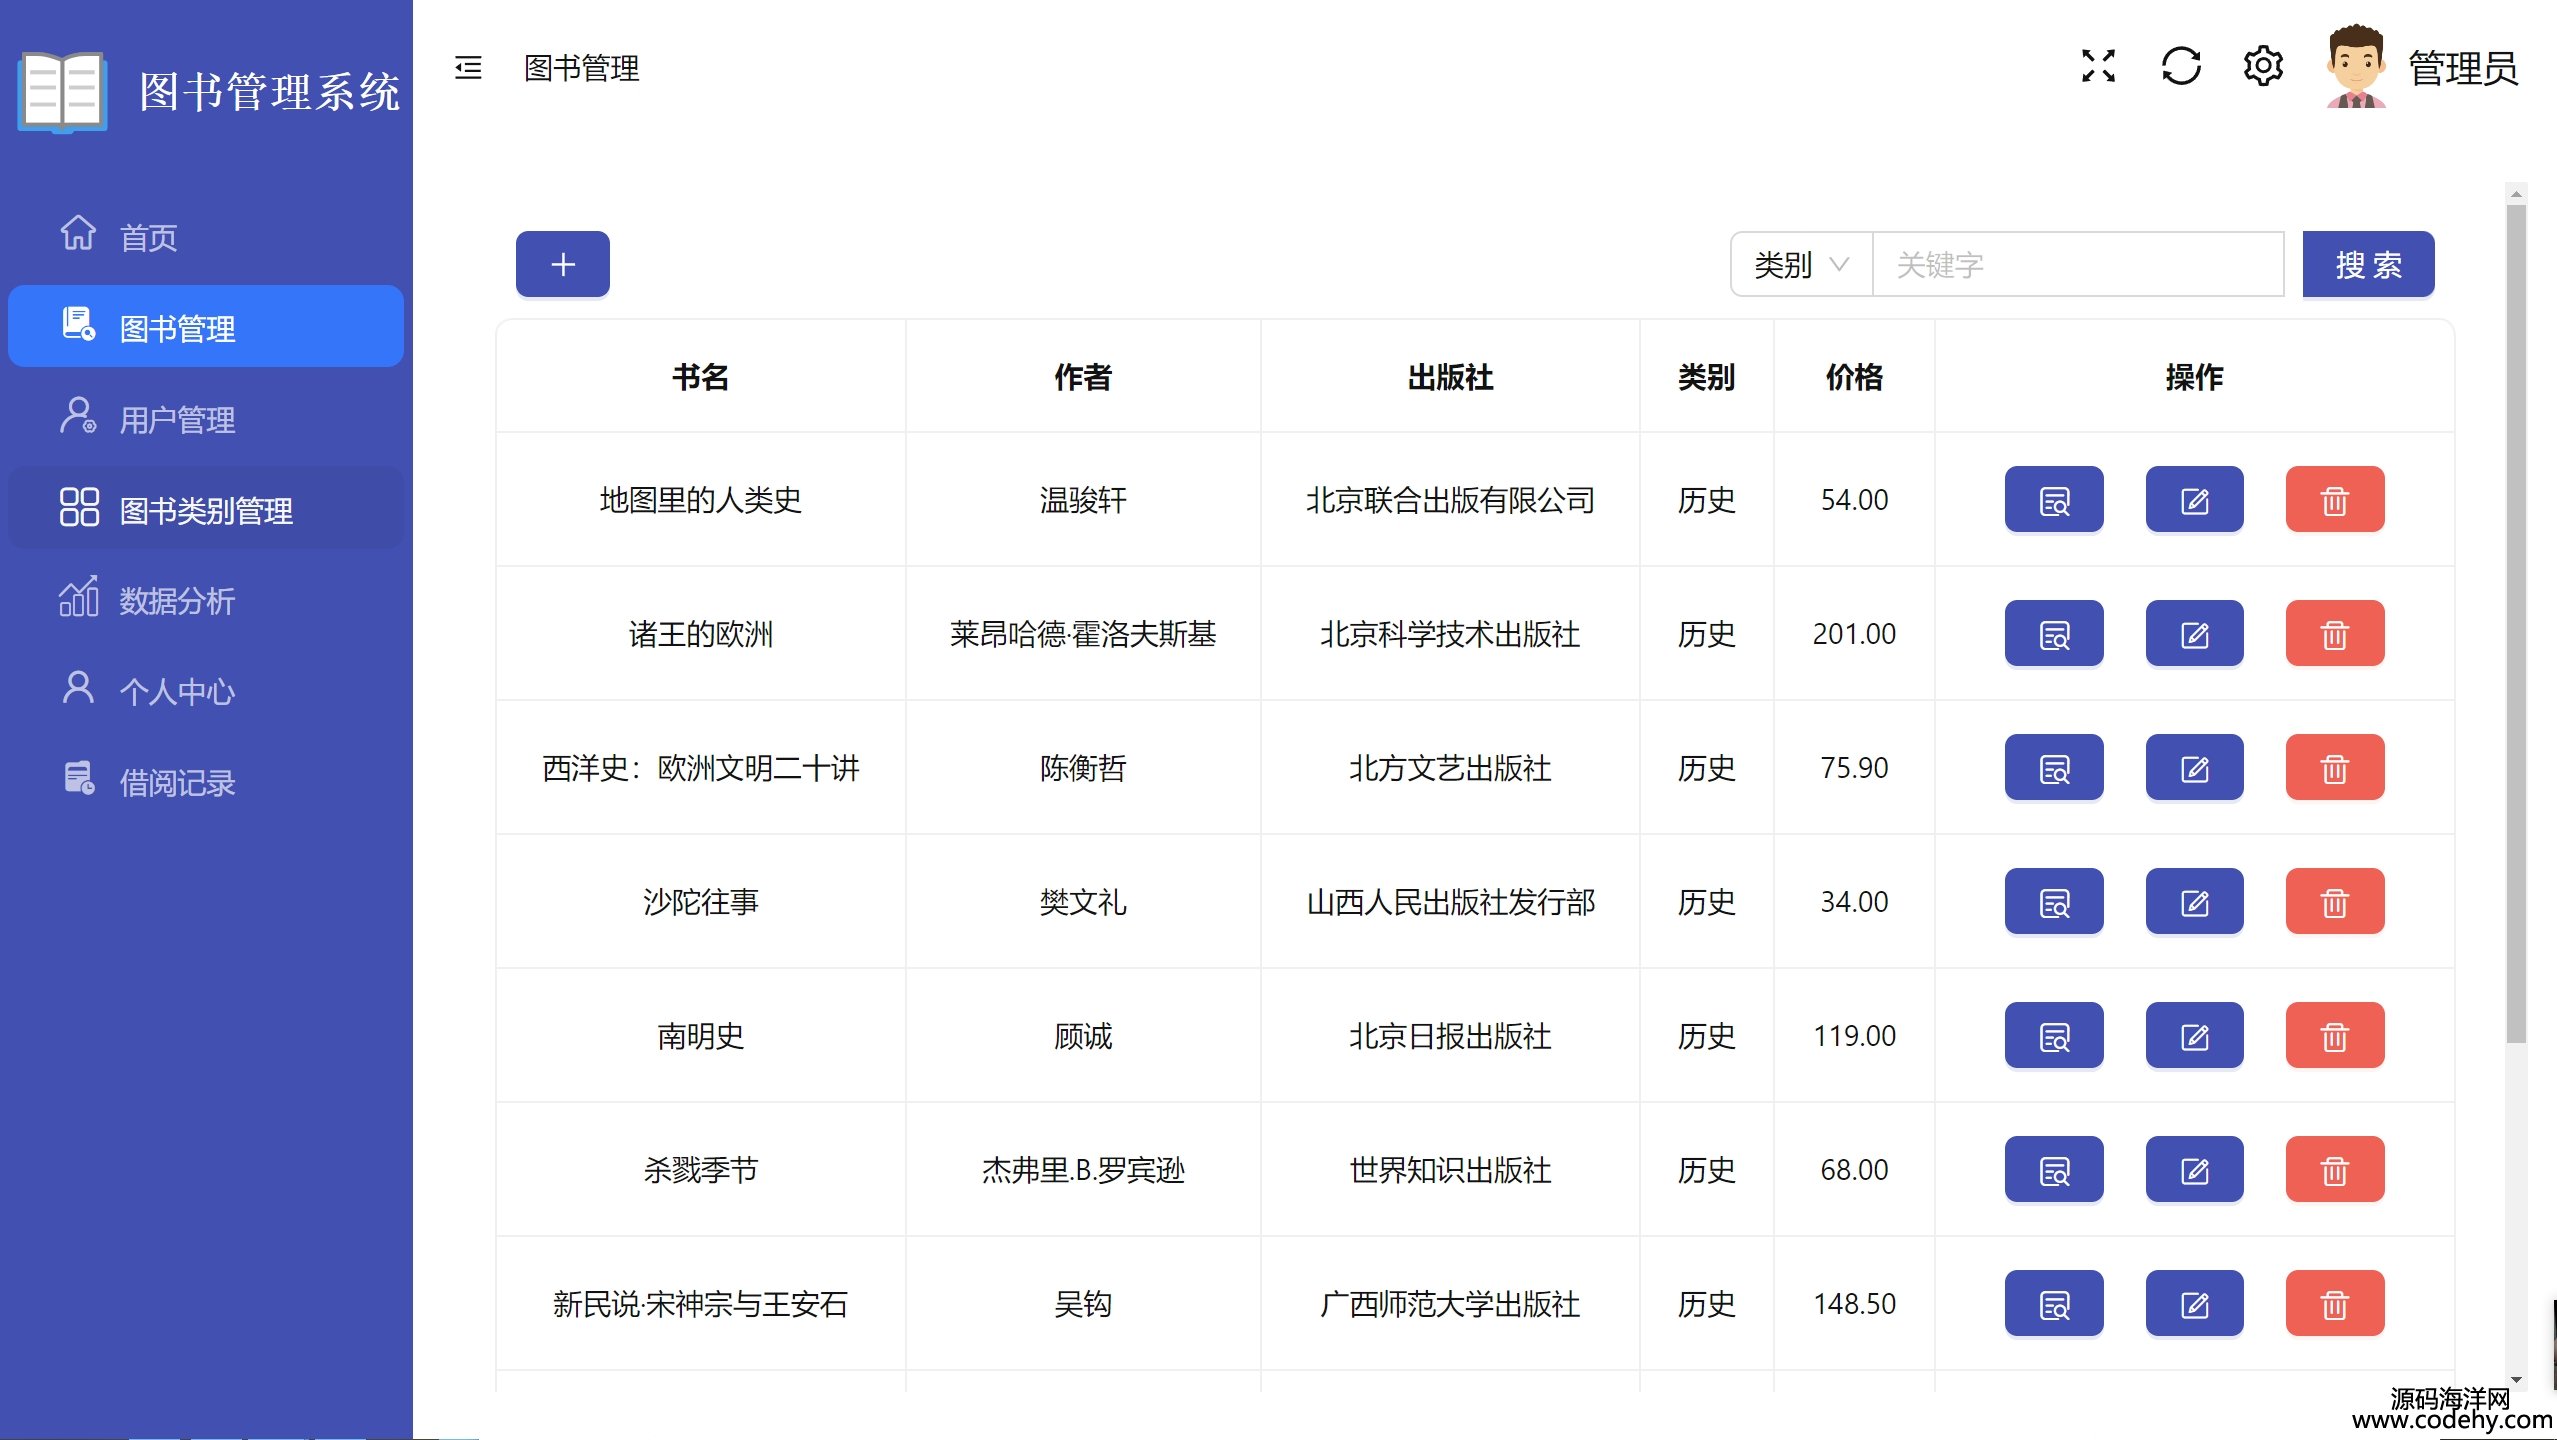Select 图书管理 in sidebar menu

click(x=206, y=326)
